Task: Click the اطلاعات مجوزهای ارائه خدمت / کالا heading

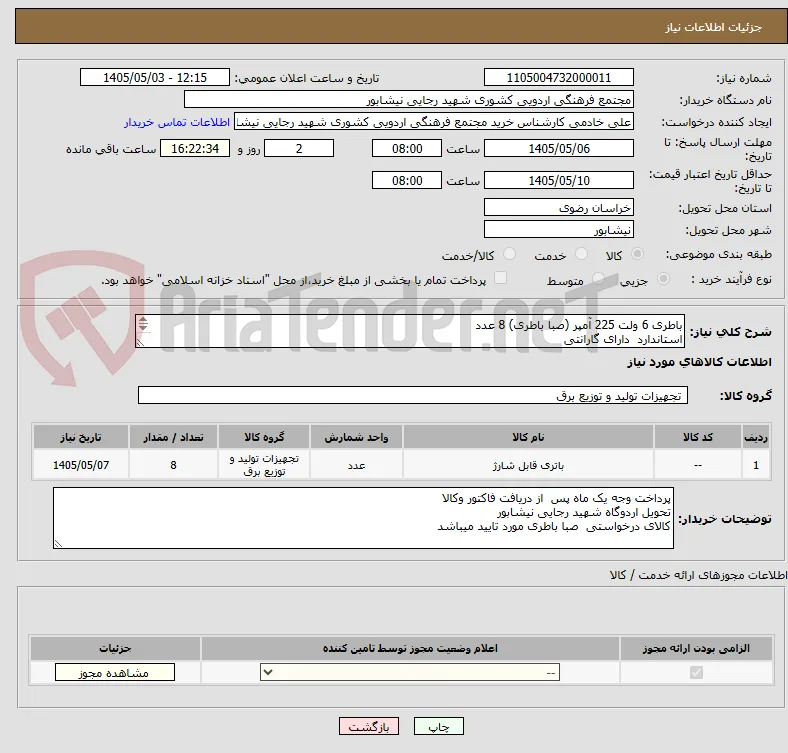Action: (698, 575)
